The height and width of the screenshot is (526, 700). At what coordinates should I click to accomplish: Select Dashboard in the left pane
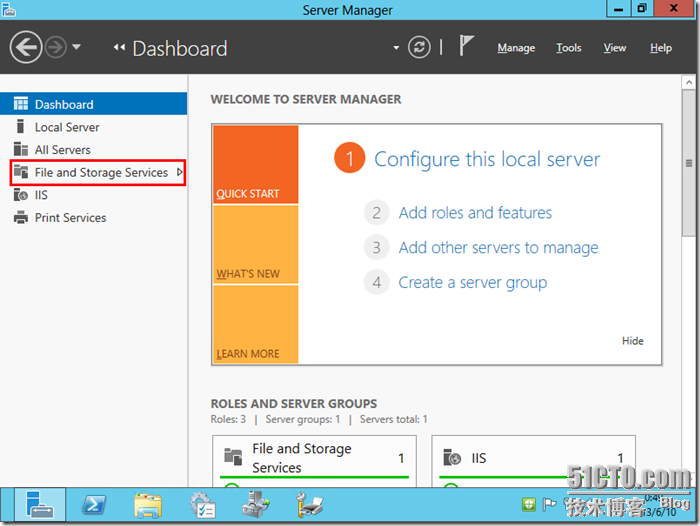click(x=94, y=104)
